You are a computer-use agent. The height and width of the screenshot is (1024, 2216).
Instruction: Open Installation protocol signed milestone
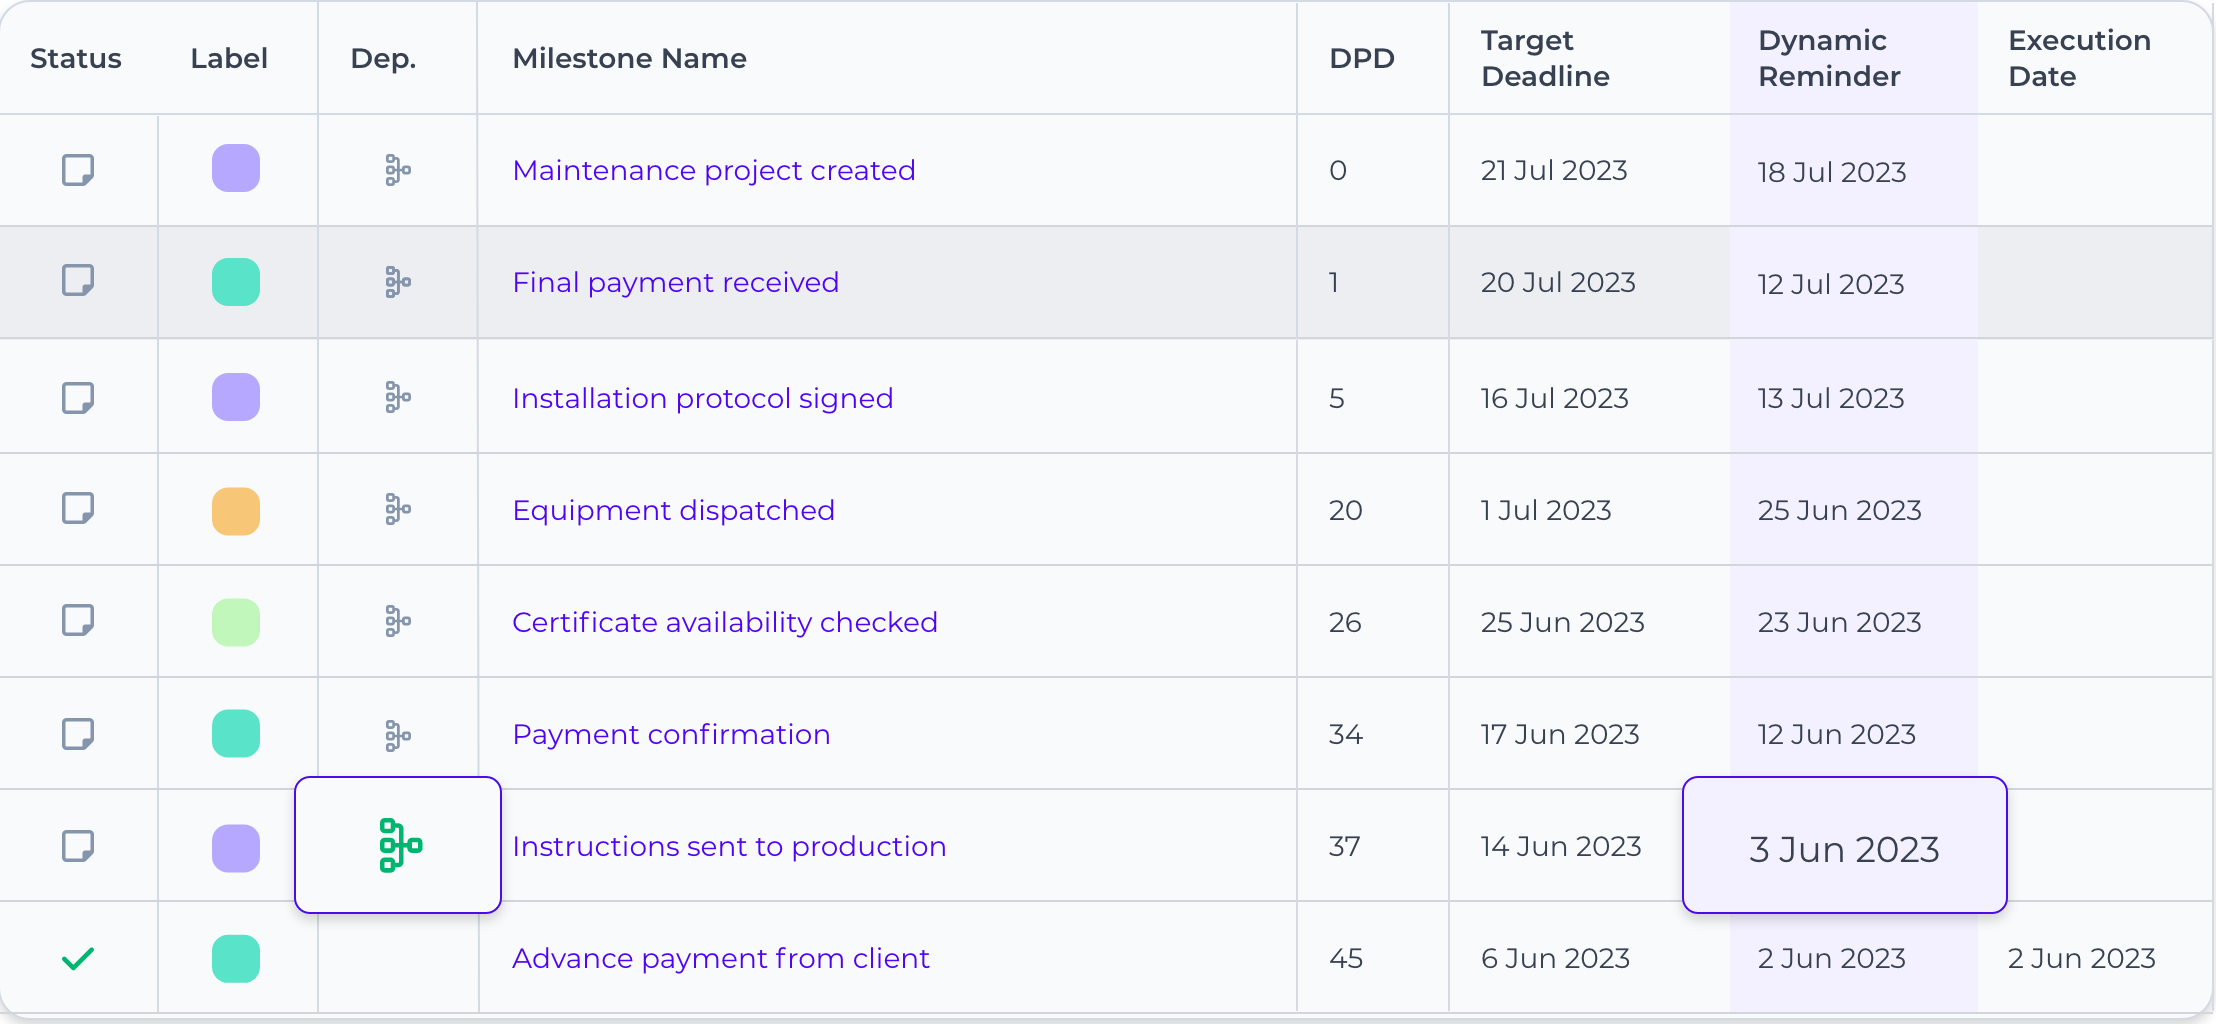tap(702, 398)
